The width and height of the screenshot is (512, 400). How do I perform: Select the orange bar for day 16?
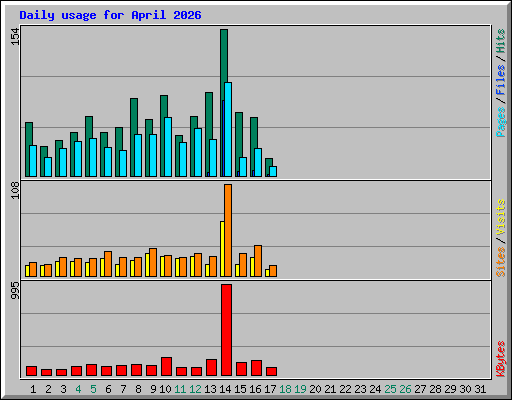coord(258,261)
